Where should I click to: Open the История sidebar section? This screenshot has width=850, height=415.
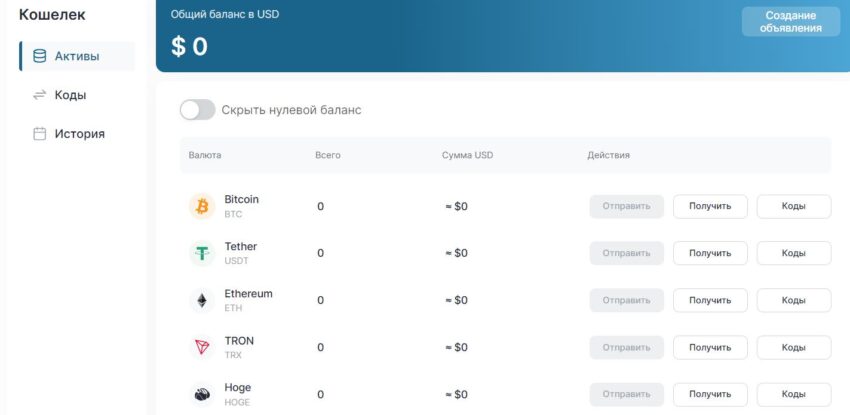click(79, 134)
